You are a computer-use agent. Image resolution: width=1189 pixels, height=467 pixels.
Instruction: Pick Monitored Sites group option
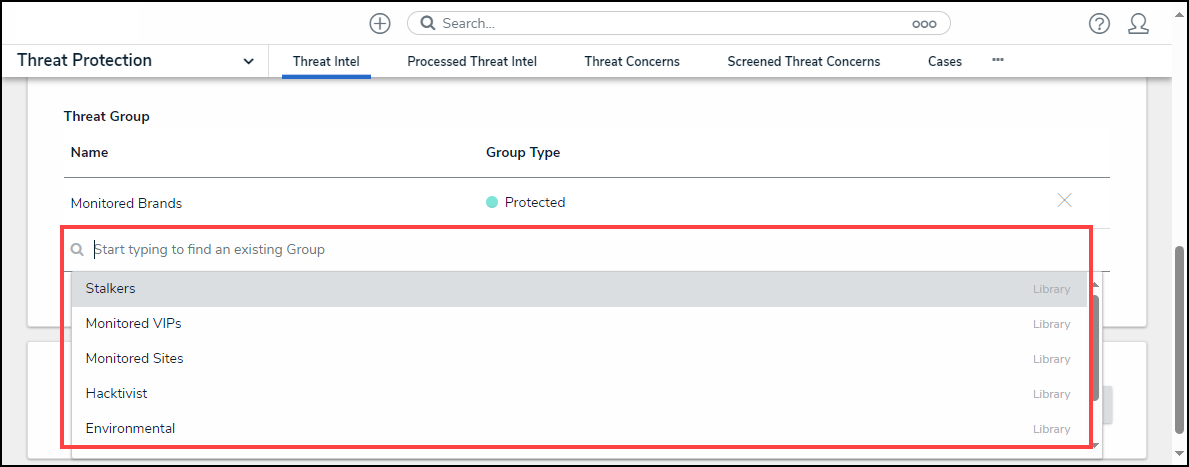tap(134, 358)
